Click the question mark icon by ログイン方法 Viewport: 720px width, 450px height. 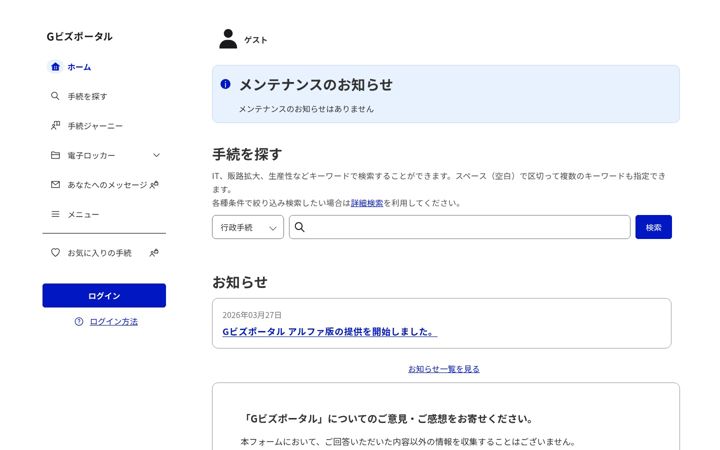(79, 321)
